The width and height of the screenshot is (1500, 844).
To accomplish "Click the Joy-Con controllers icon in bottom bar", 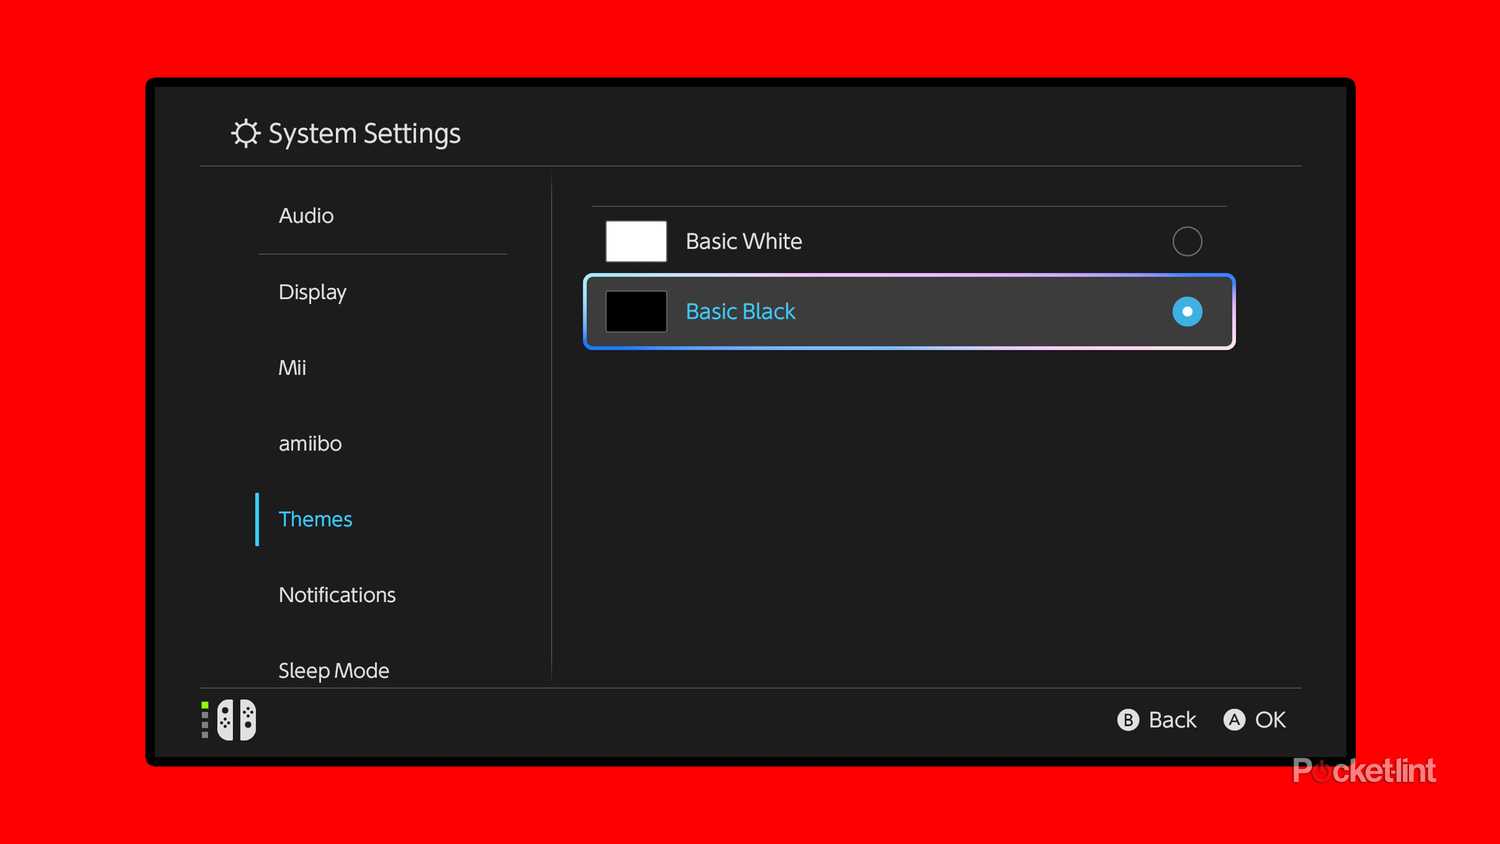I will 237,719.
